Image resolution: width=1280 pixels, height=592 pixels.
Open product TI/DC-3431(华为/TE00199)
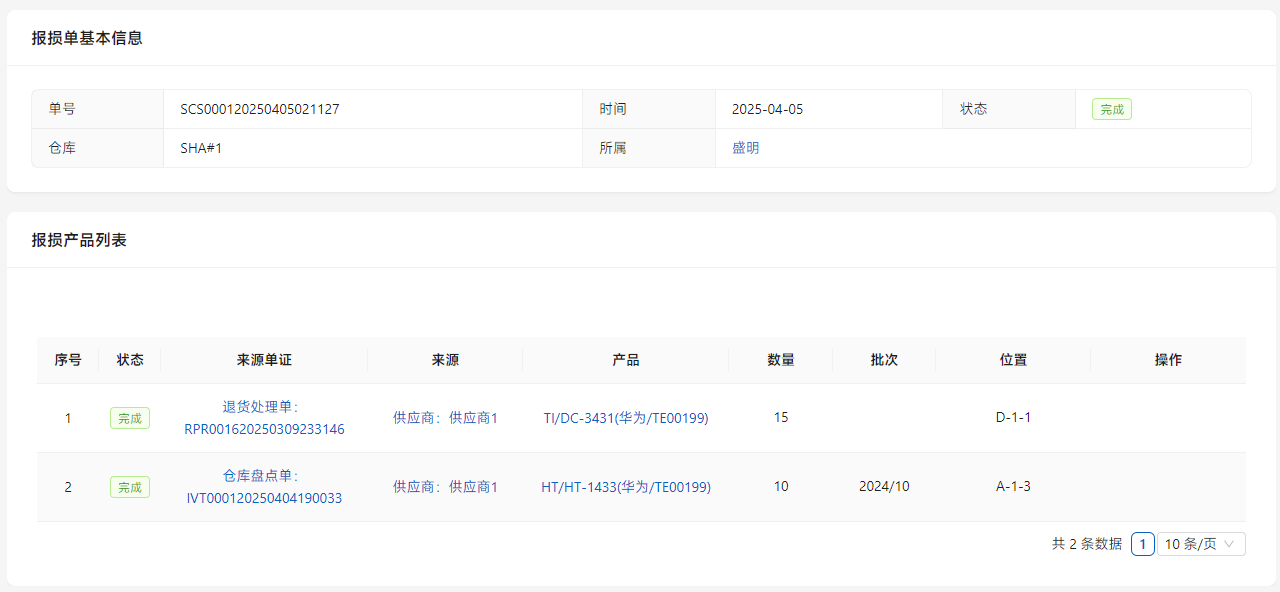pyautogui.click(x=626, y=418)
